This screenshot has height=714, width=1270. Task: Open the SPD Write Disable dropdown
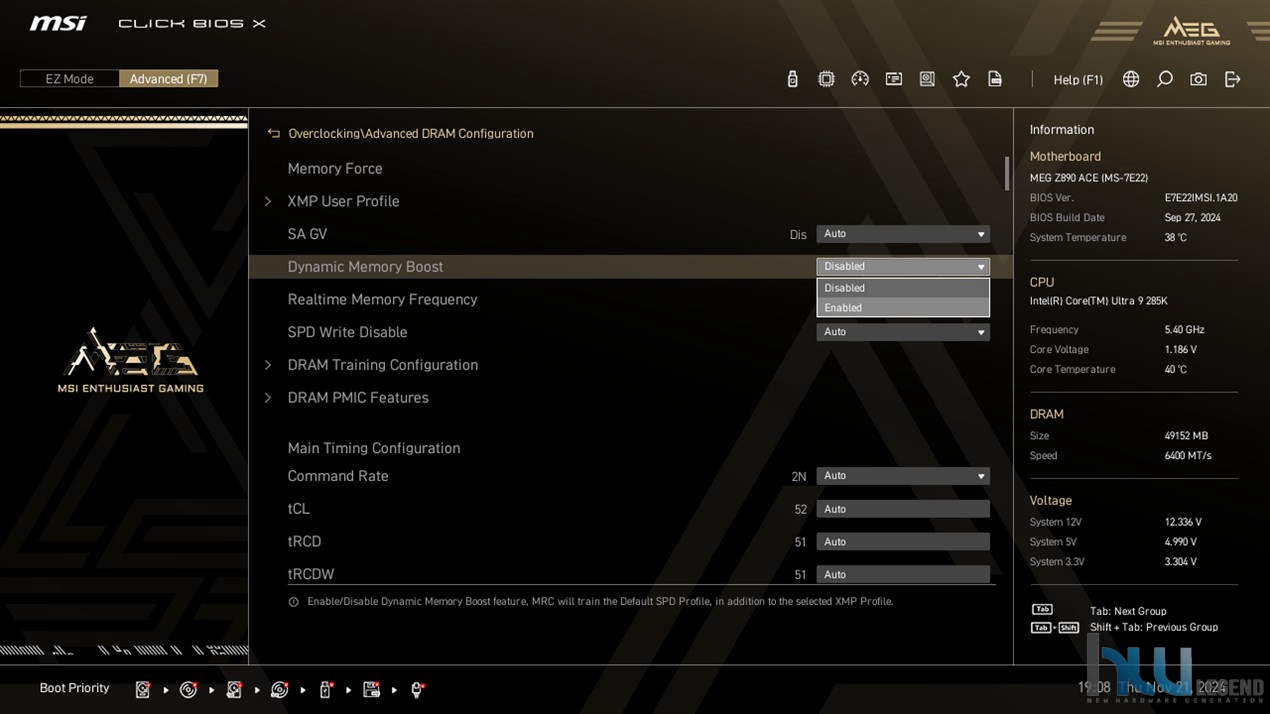tap(903, 332)
